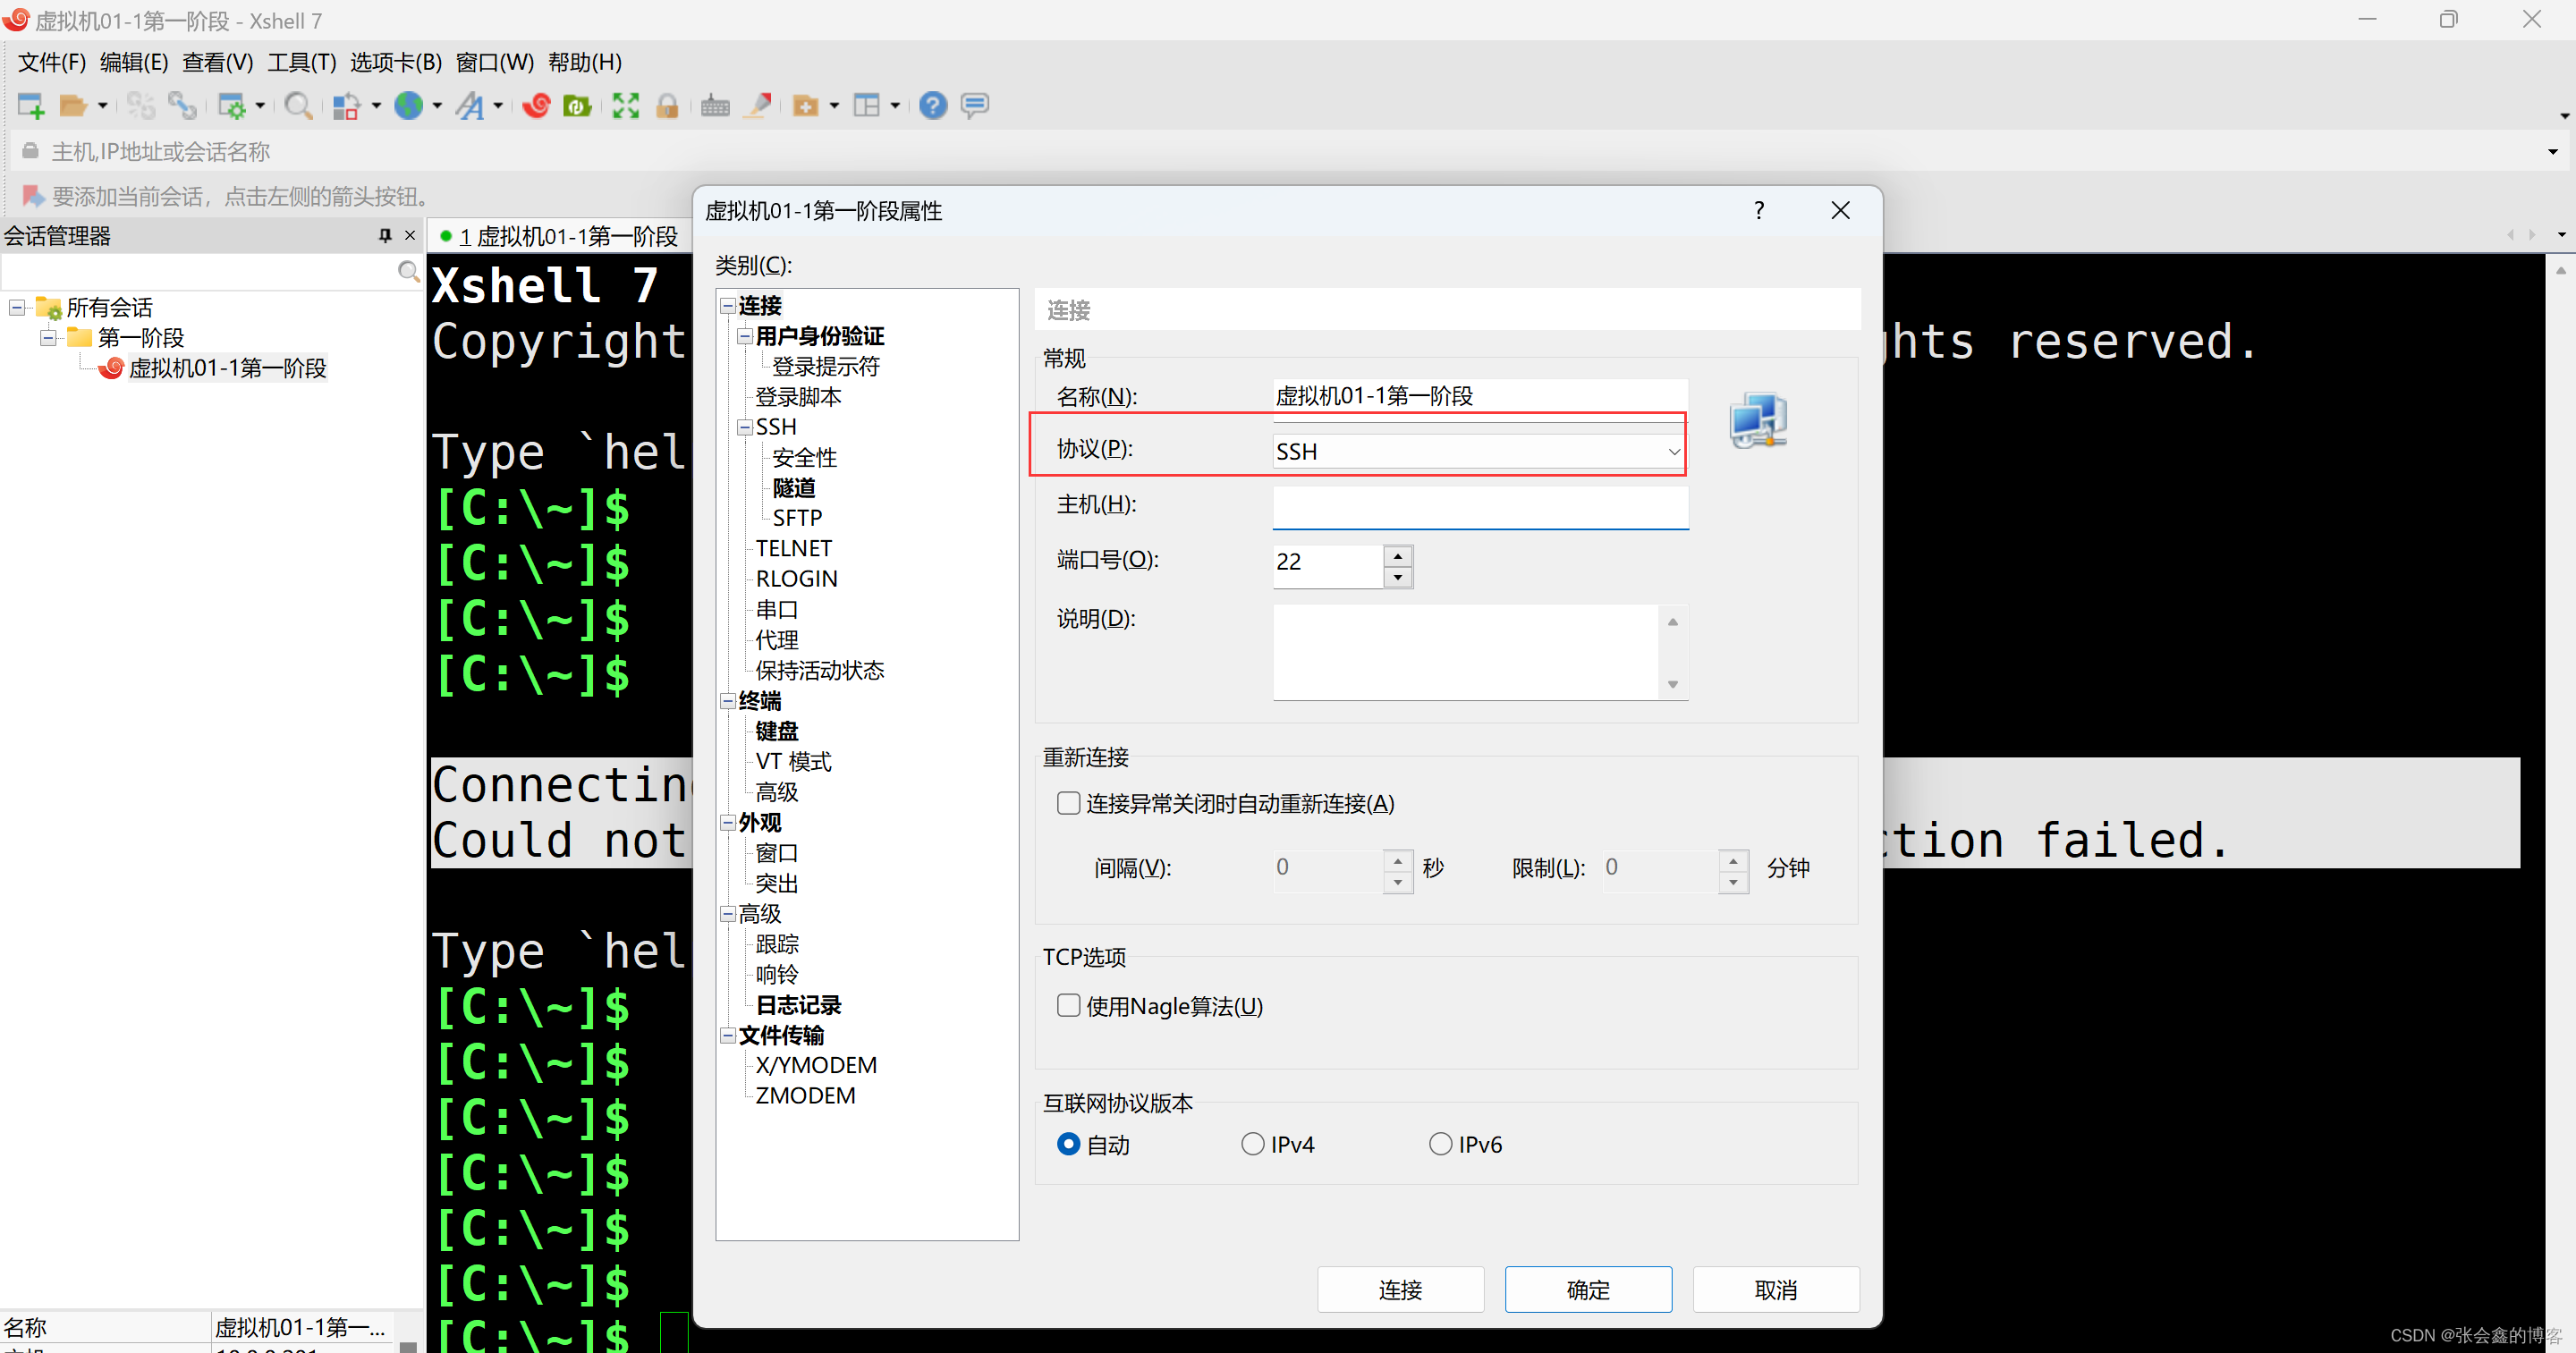Select the 自动 protocol version radio

[x=1069, y=1144]
